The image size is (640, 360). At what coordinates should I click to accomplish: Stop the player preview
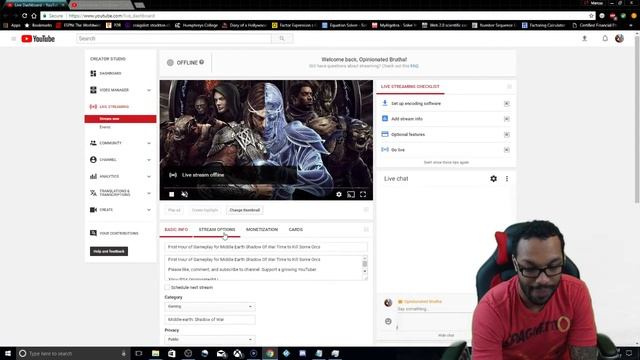(x=172, y=195)
